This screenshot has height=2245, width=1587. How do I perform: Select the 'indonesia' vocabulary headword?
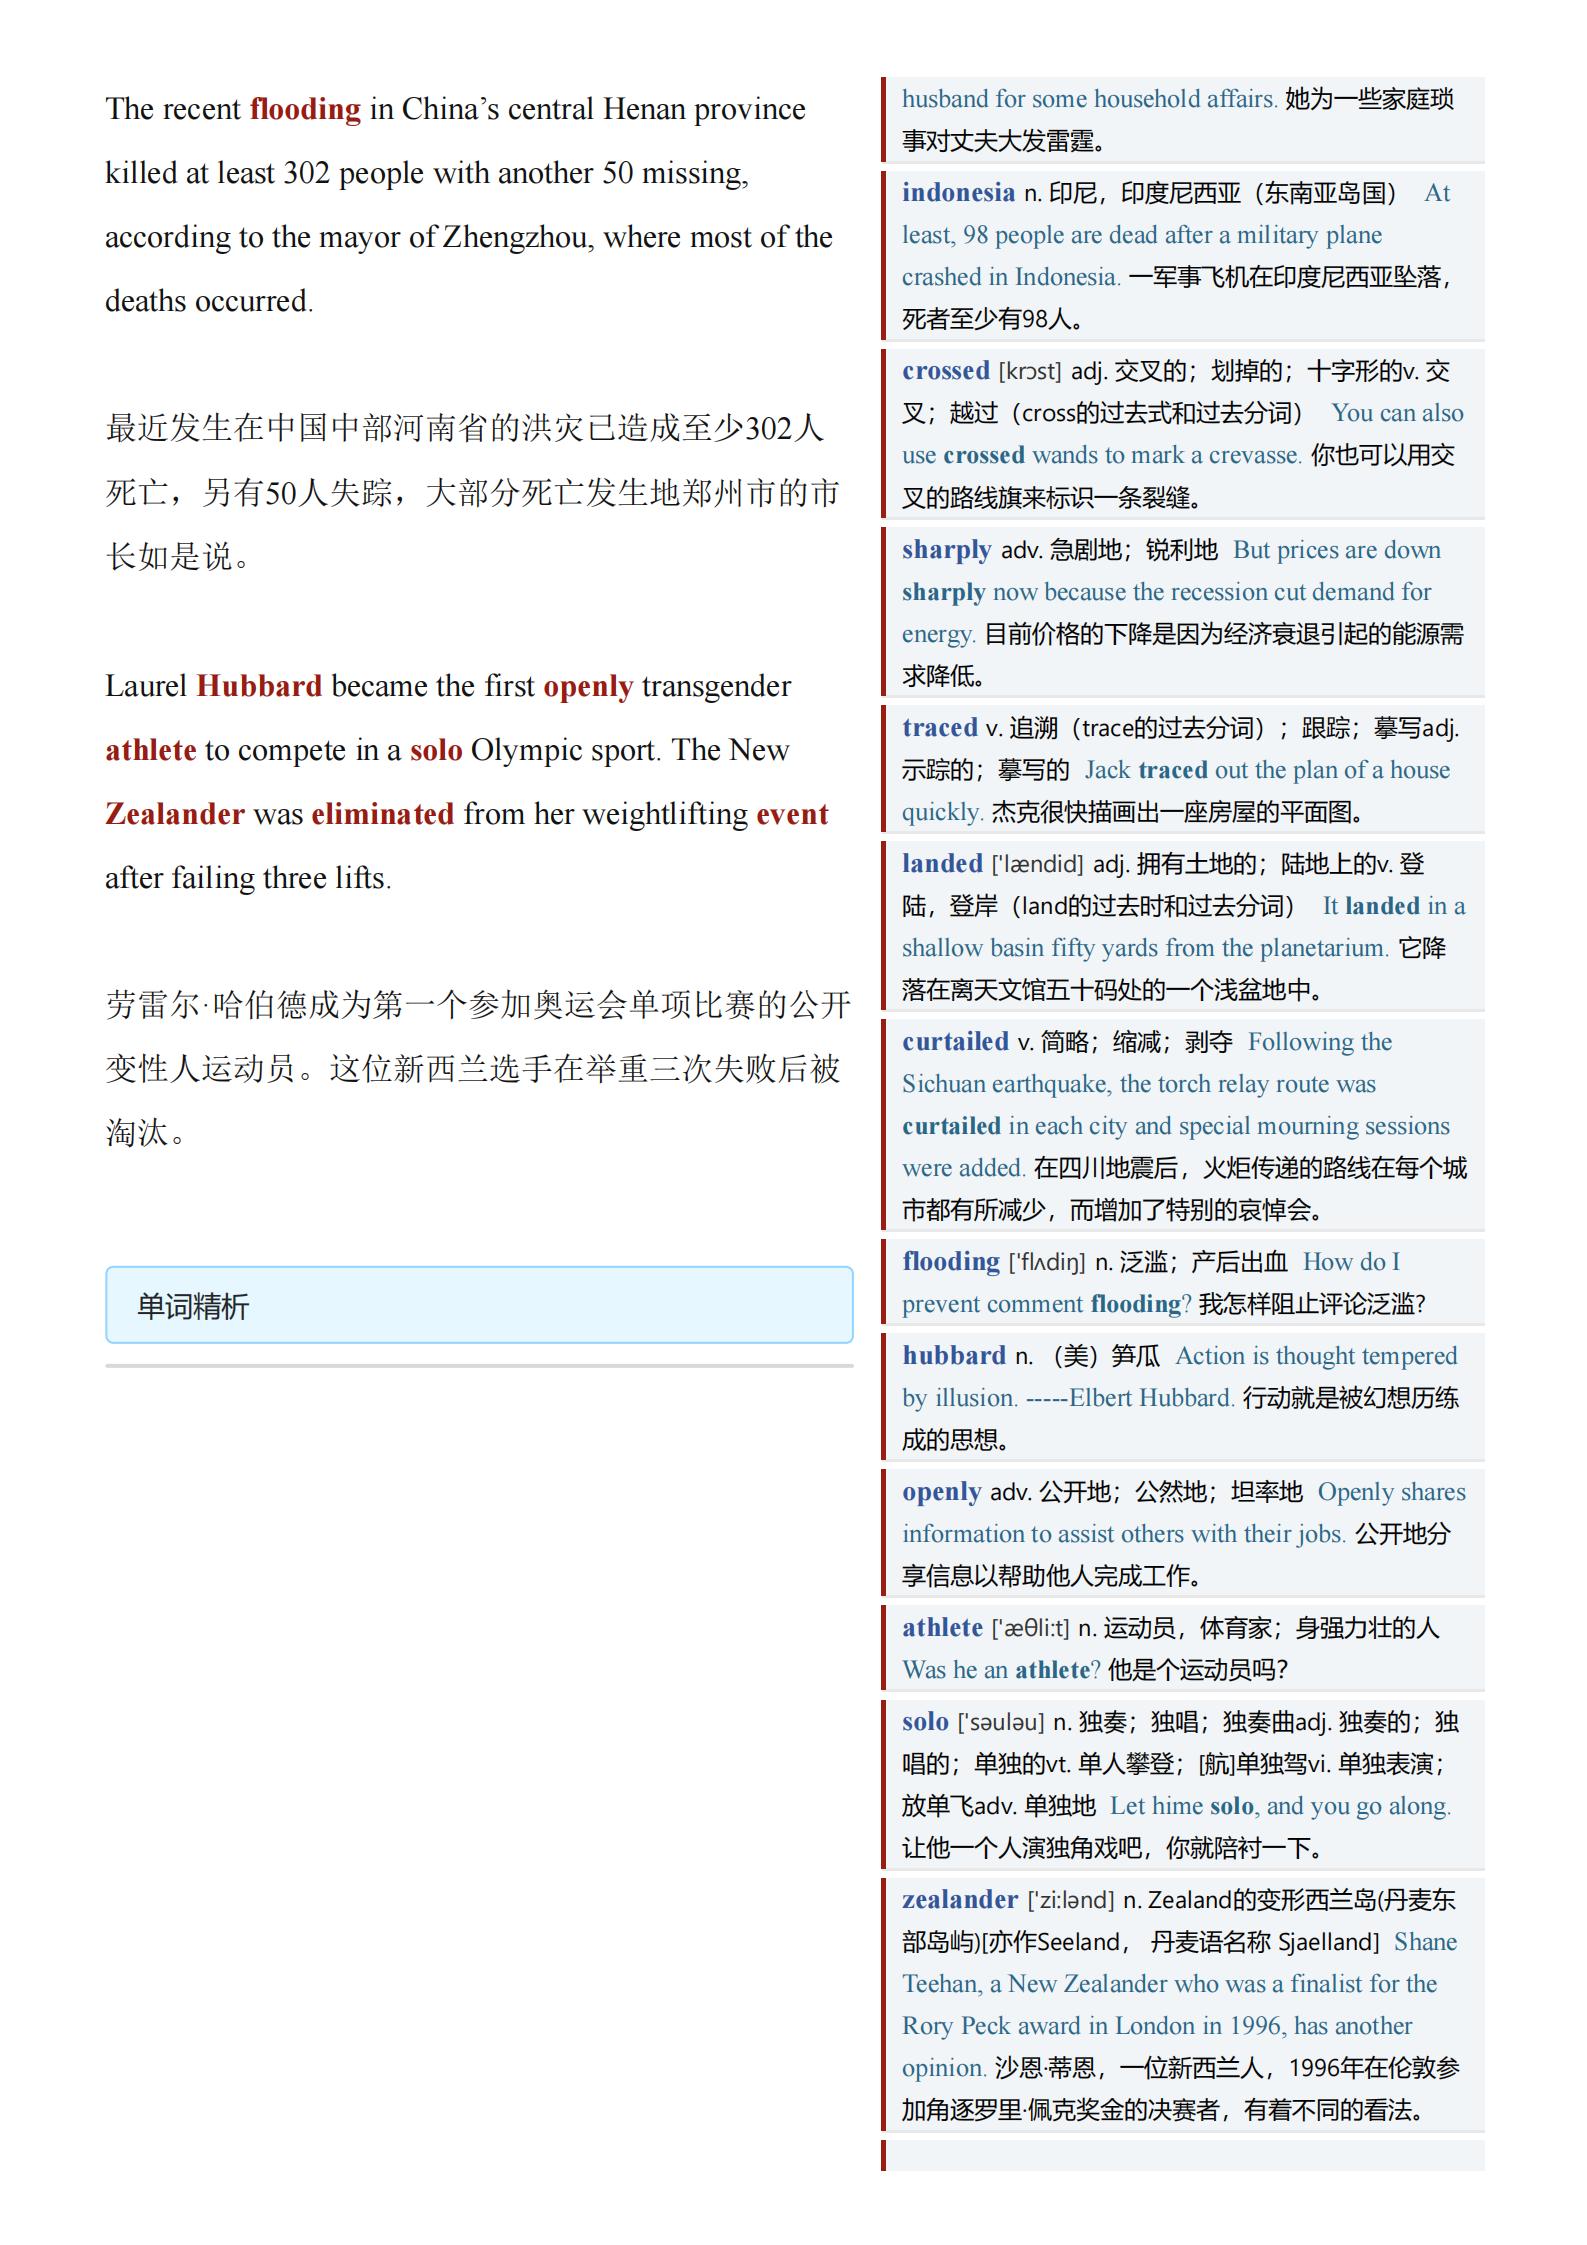(958, 192)
